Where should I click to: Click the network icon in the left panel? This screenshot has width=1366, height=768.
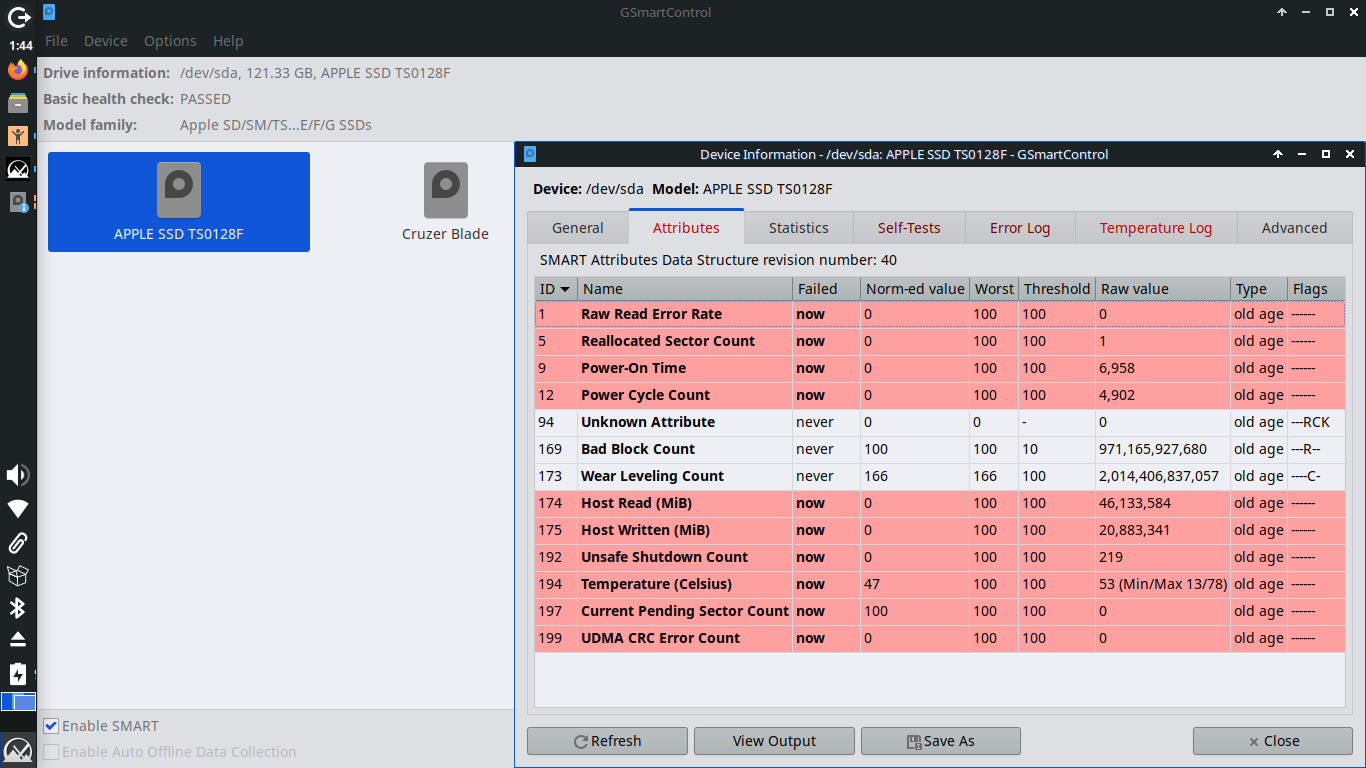coord(17,508)
